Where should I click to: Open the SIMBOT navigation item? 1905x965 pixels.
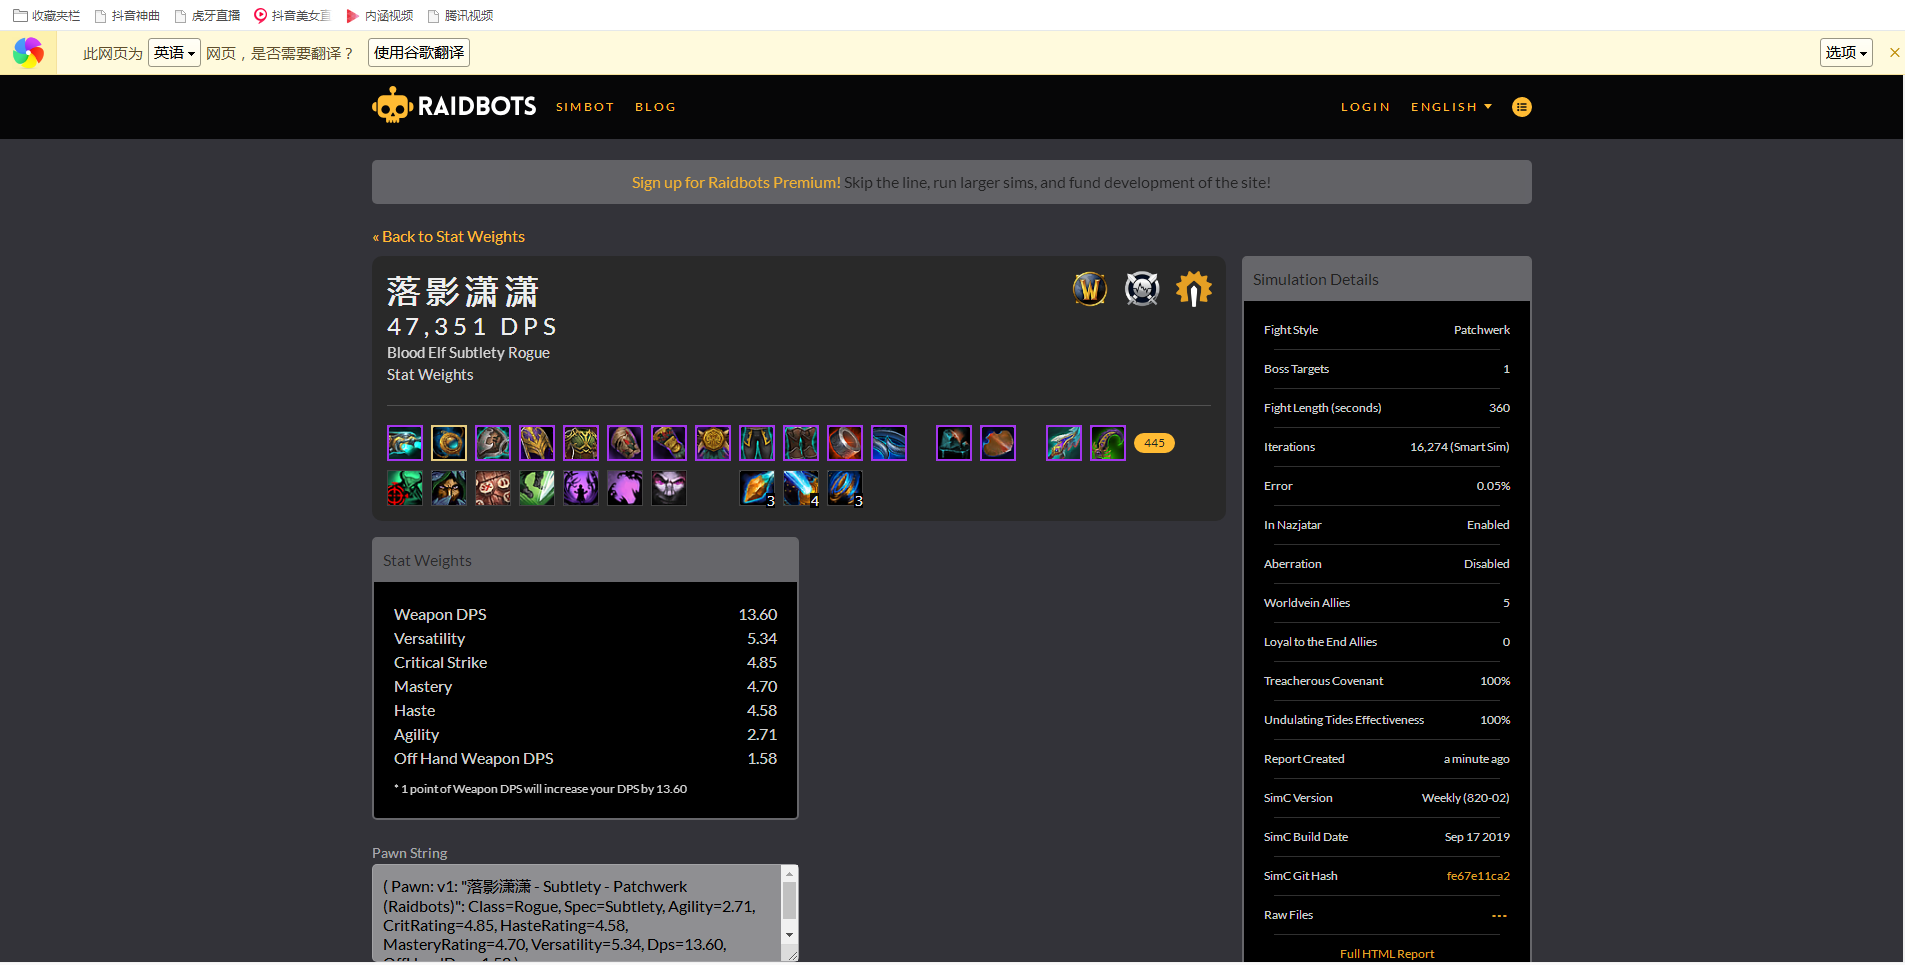pos(585,107)
